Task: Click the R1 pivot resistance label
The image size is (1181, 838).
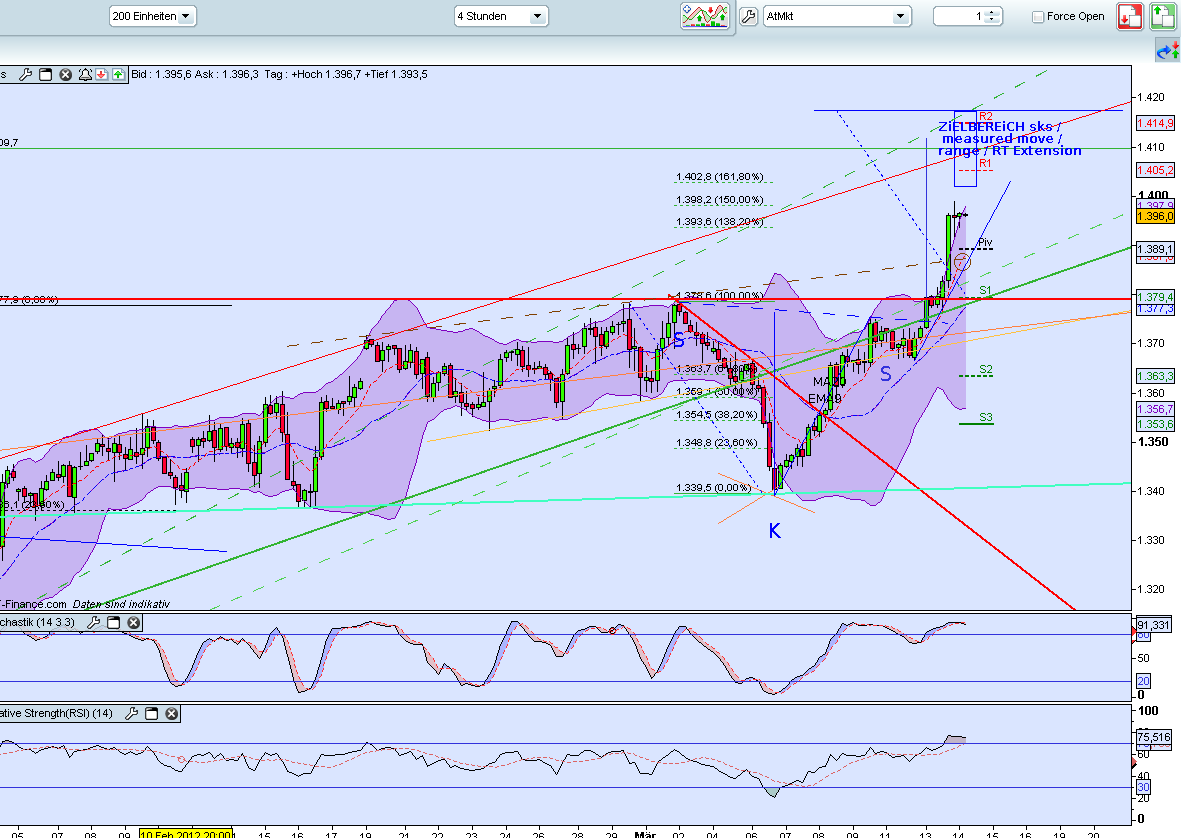Action: [x=985, y=163]
